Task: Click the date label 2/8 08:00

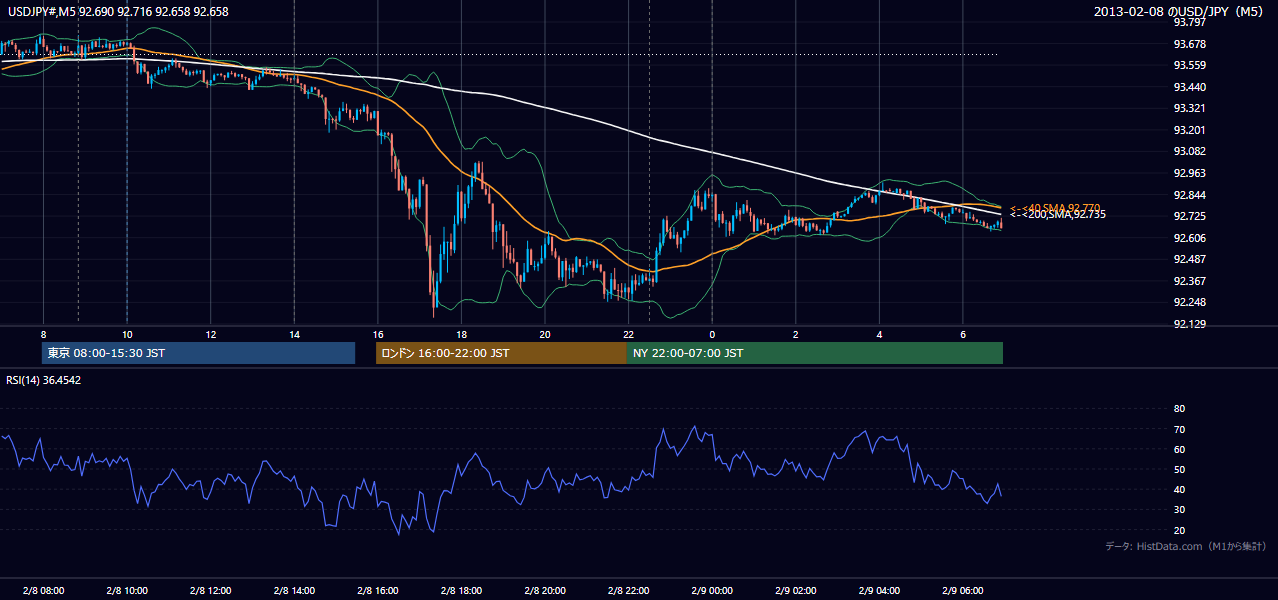Action: click(43, 591)
